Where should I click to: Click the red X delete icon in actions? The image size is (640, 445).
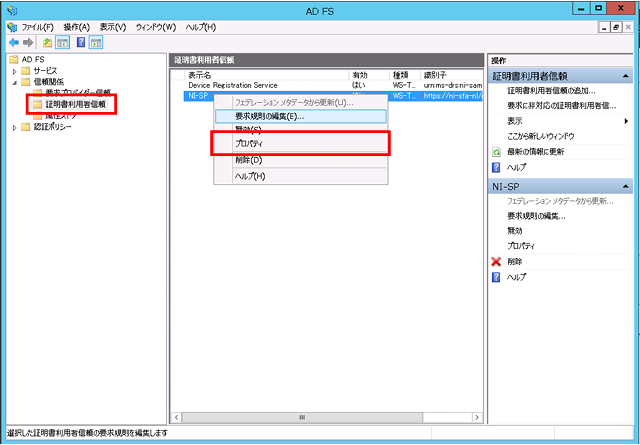[x=496, y=262]
